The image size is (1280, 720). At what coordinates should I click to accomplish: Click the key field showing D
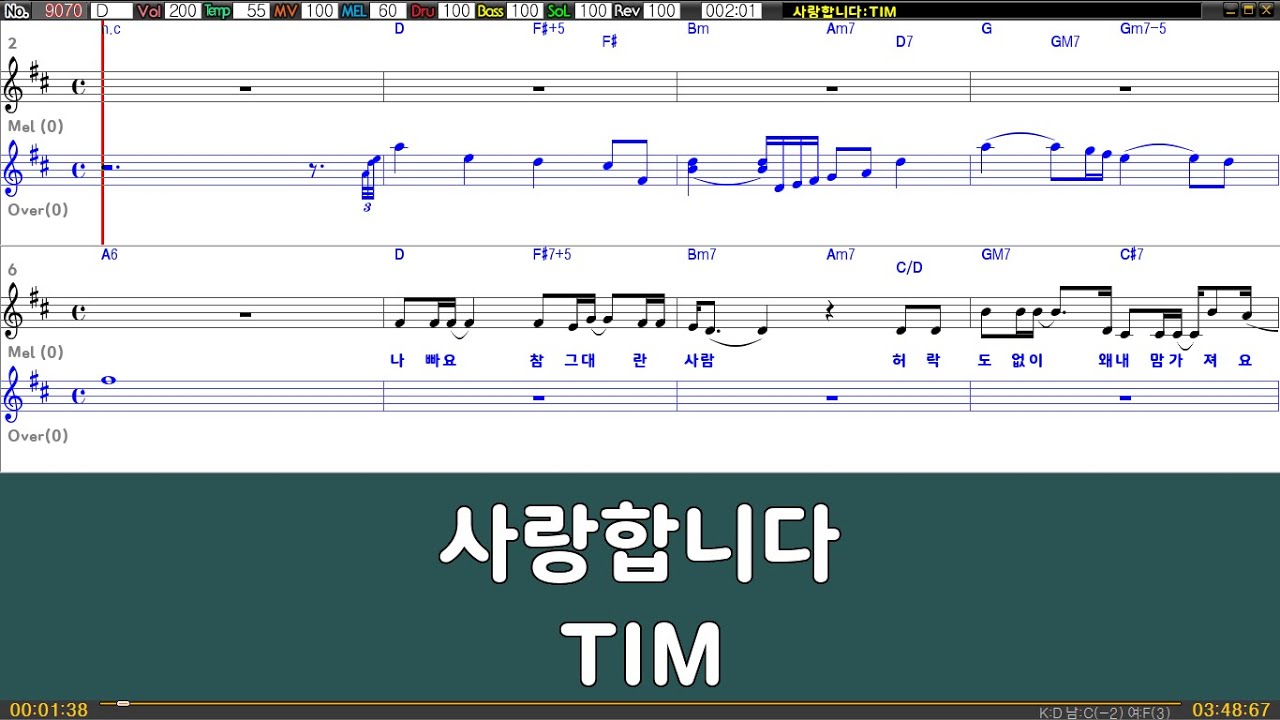[x=110, y=11]
